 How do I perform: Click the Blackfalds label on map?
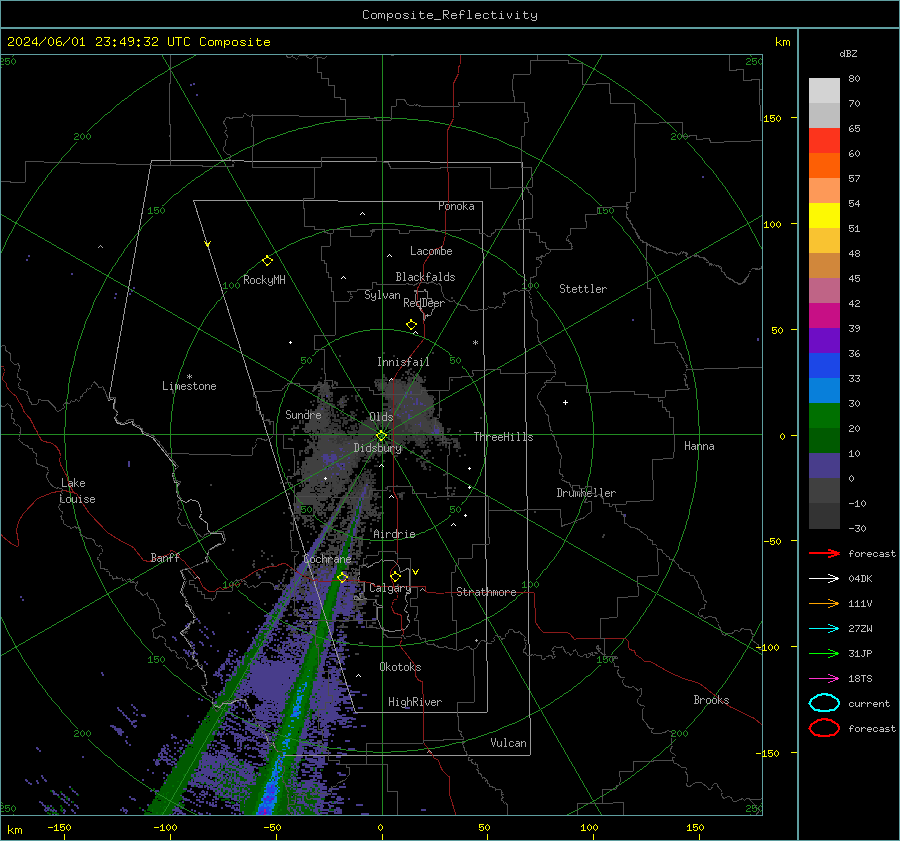(425, 277)
